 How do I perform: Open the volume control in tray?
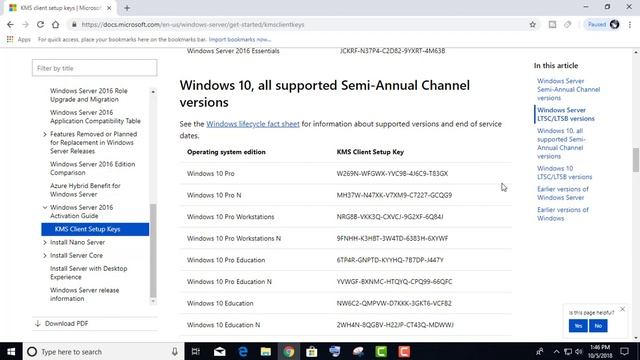[578, 351]
